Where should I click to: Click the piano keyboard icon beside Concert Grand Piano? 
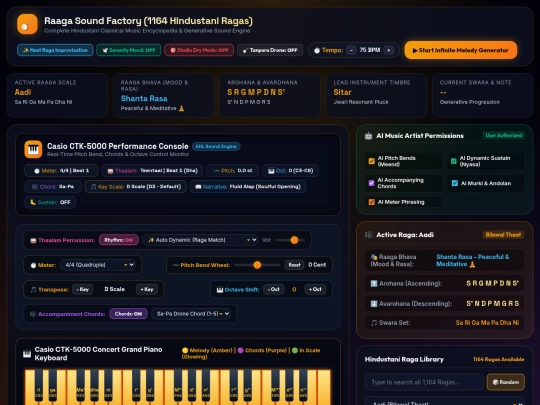point(27,354)
